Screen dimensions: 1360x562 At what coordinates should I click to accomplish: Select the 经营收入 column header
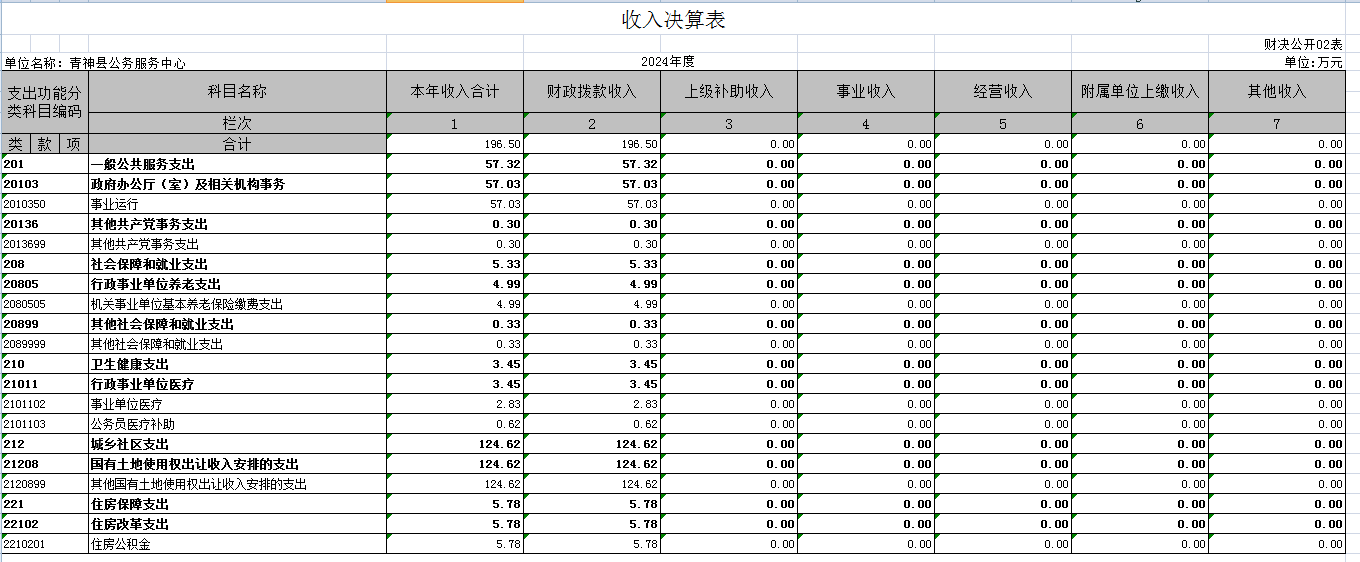point(1002,91)
